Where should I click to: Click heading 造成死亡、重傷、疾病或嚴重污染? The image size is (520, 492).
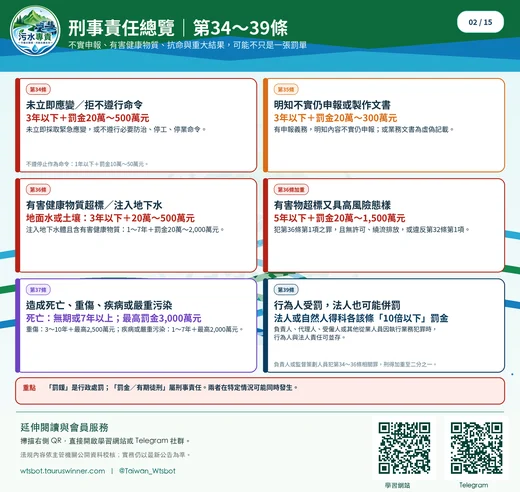(99, 305)
